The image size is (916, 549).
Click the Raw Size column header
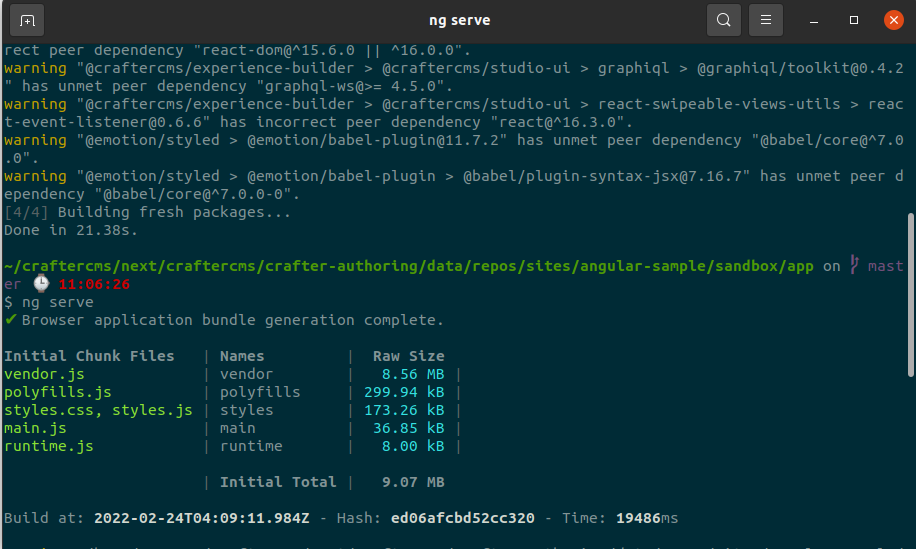(408, 356)
